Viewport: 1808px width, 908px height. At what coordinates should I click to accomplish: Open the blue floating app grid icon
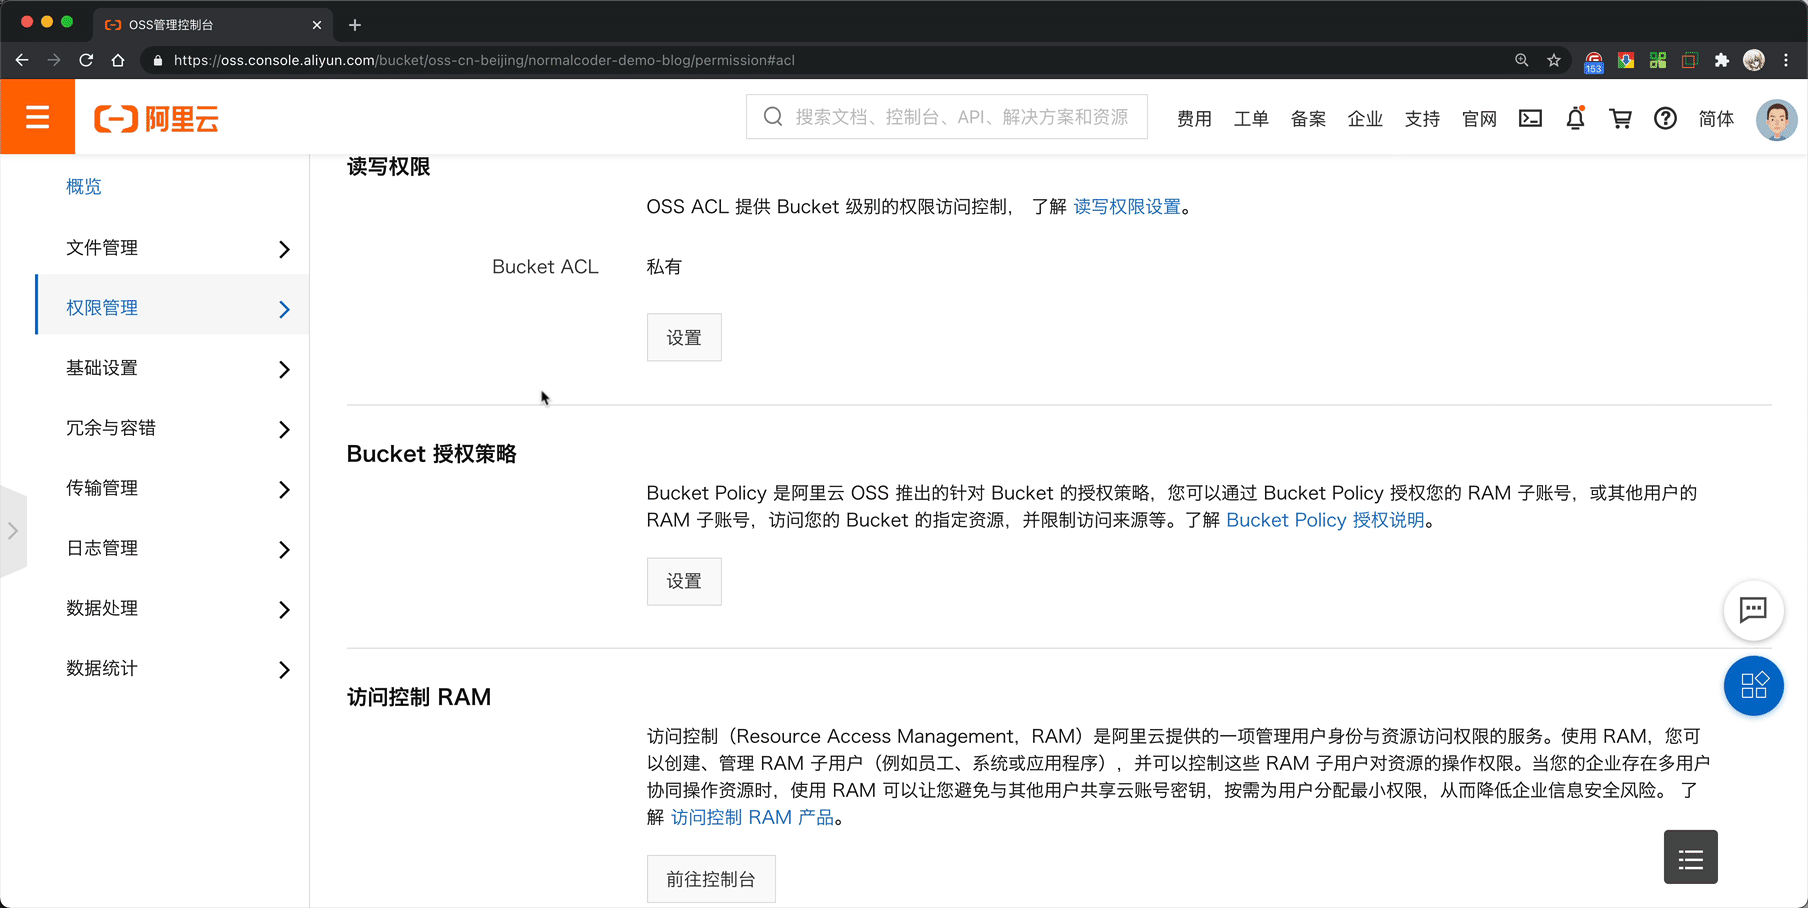(x=1753, y=686)
